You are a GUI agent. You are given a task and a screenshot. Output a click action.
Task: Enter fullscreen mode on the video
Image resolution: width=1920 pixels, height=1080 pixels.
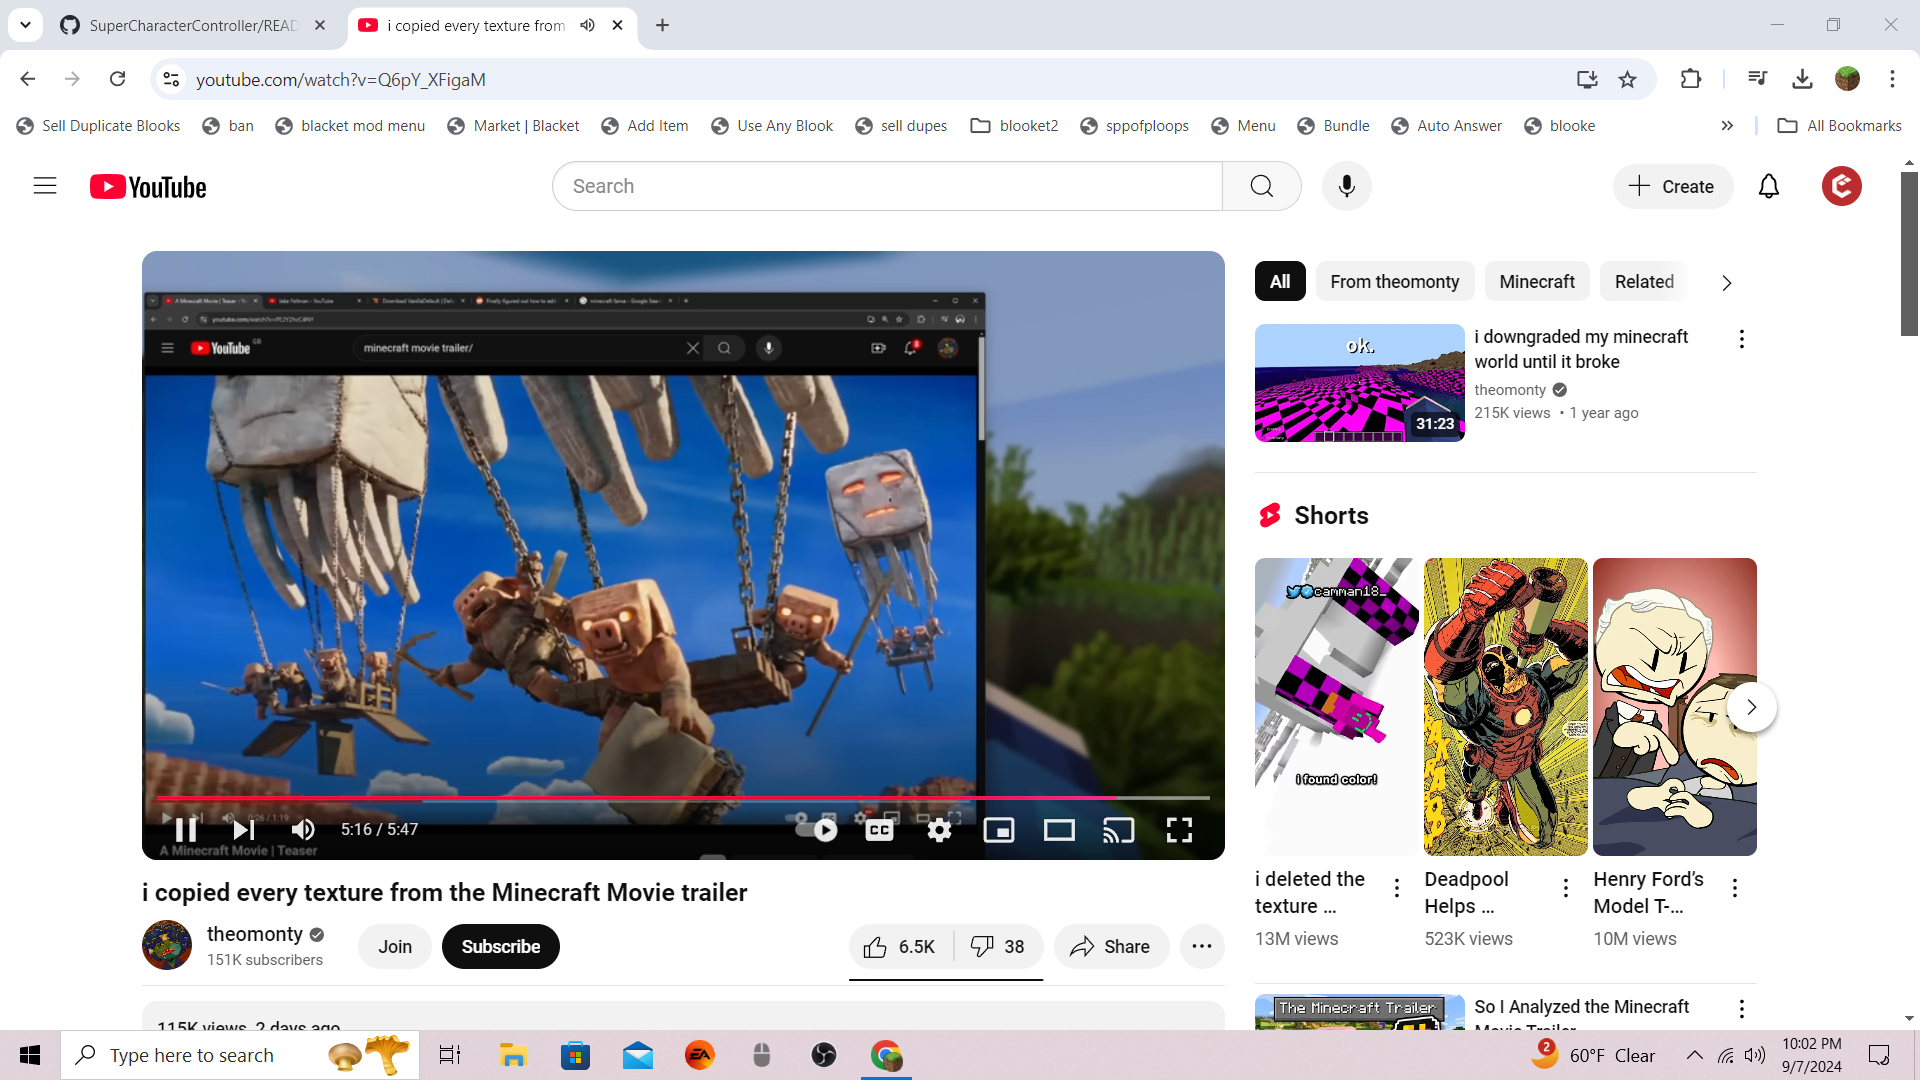(1179, 830)
